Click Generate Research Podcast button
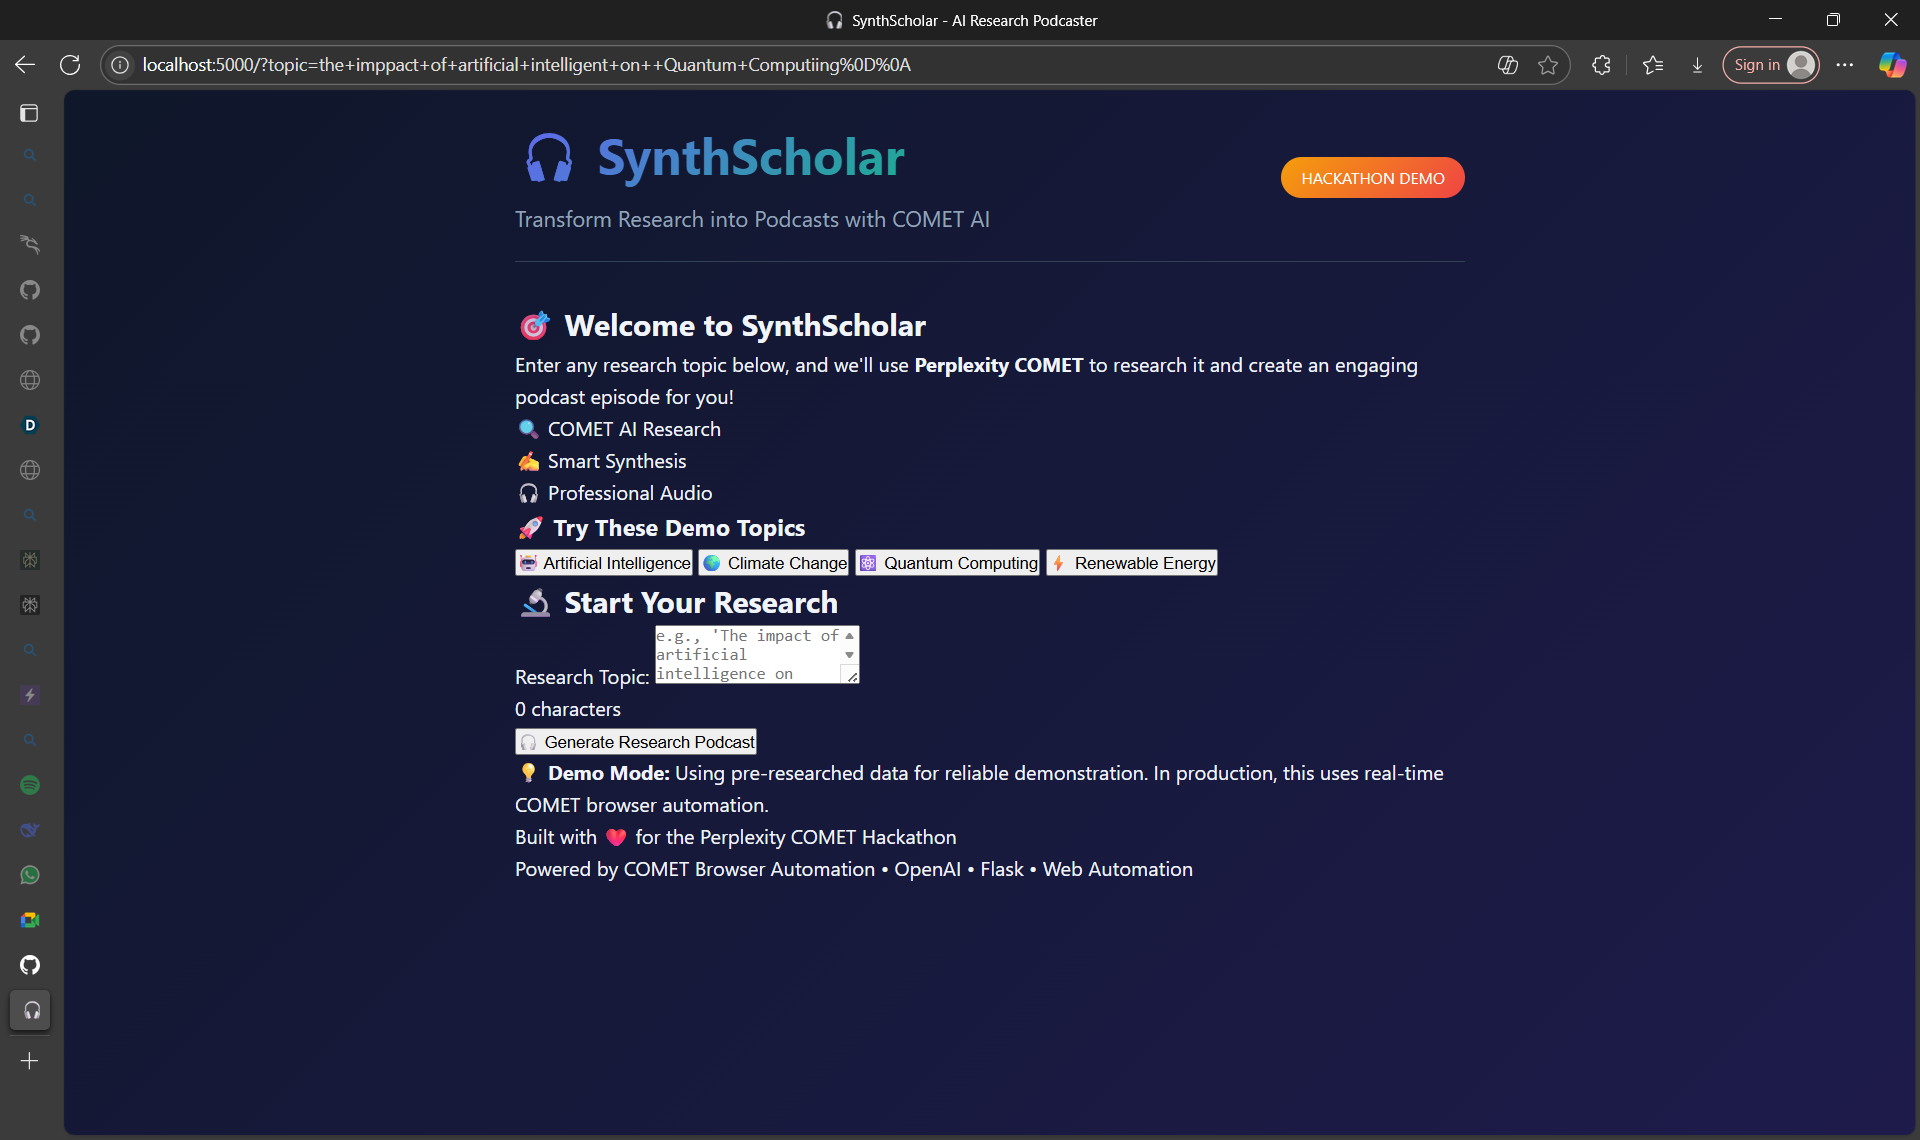The image size is (1920, 1140). (x=636, y=742)
